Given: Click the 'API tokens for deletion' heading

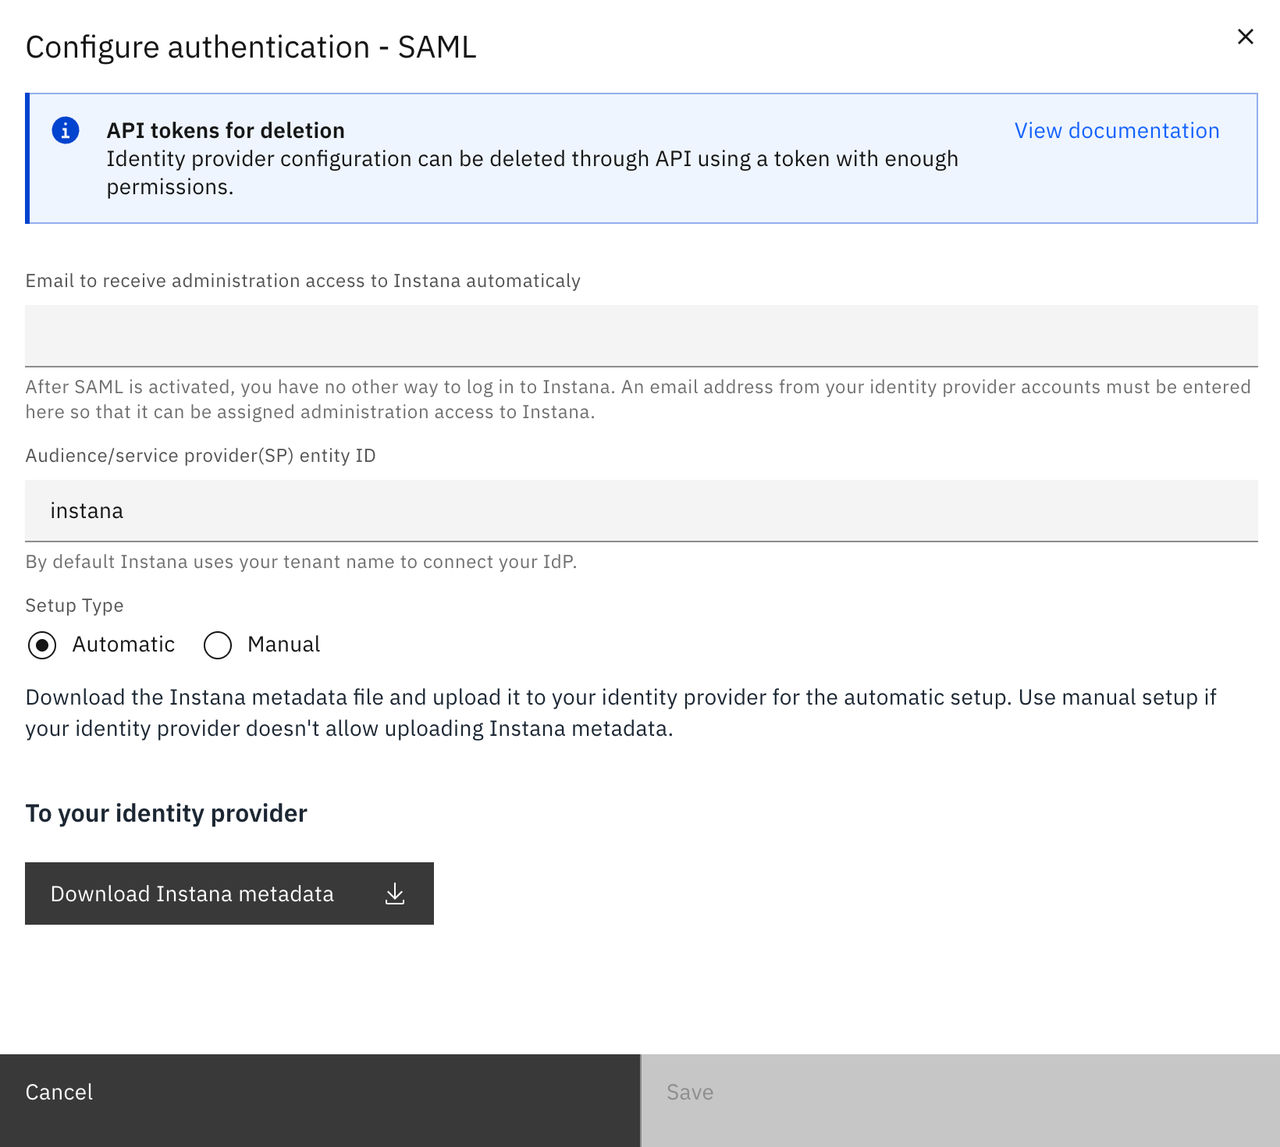Looking at the screenshot, I should 226,131.
